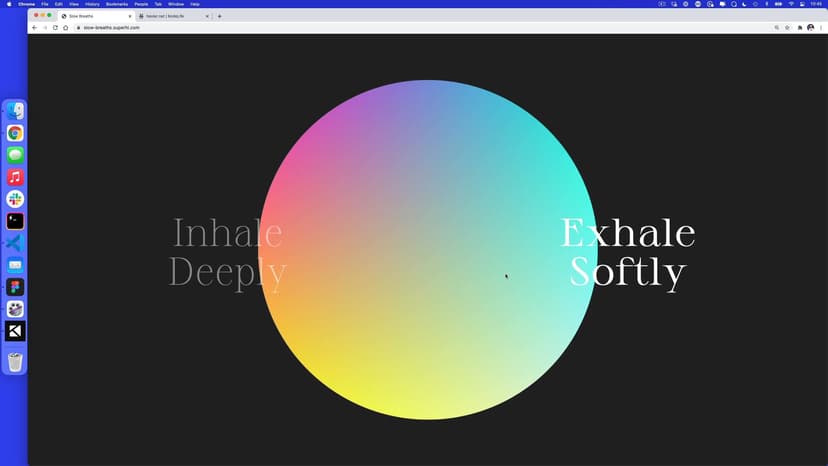Go to the browser home page

[65, 27]
